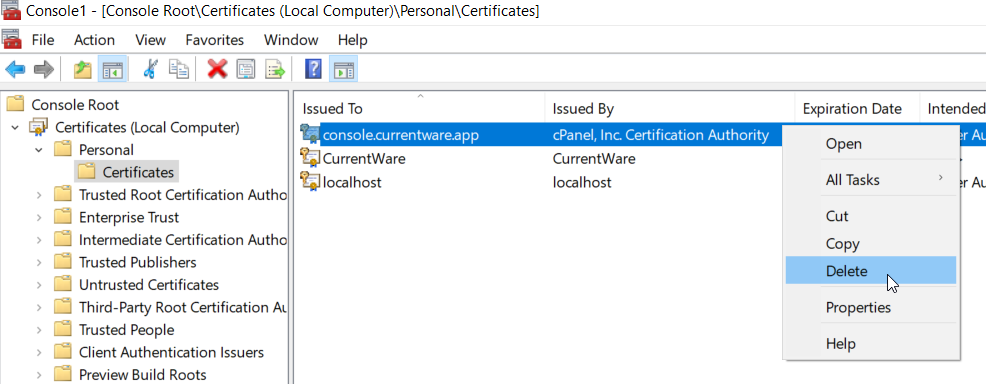
Task: Click the MMC toolbox icon beside File
Action: pos(12,40)
